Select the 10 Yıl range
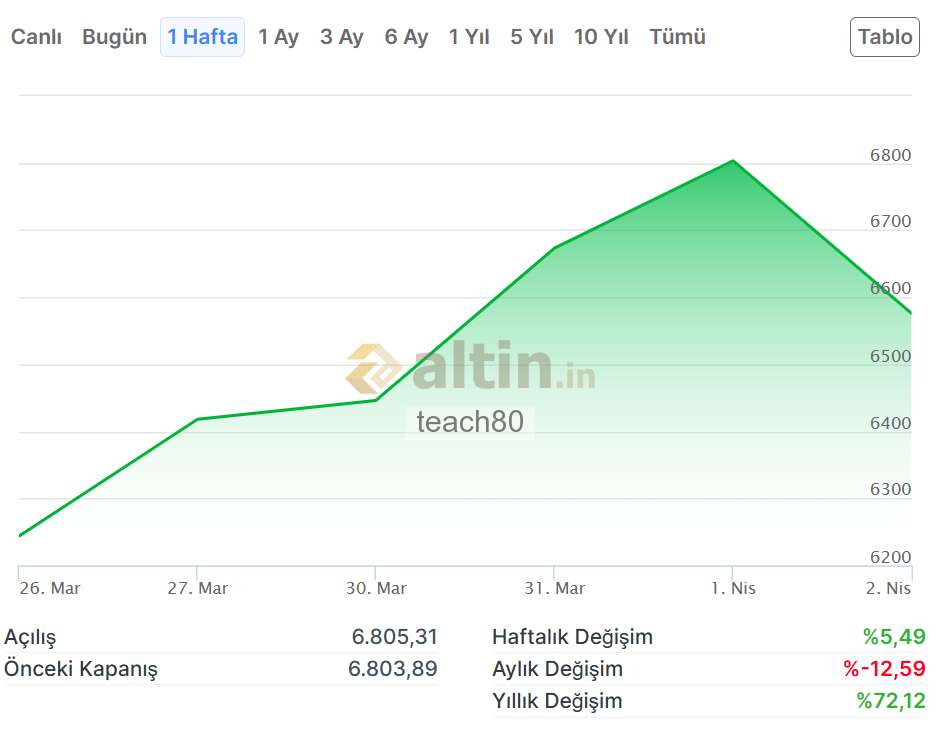This screenshot has height=735, width=940. (x=601, y=37)
